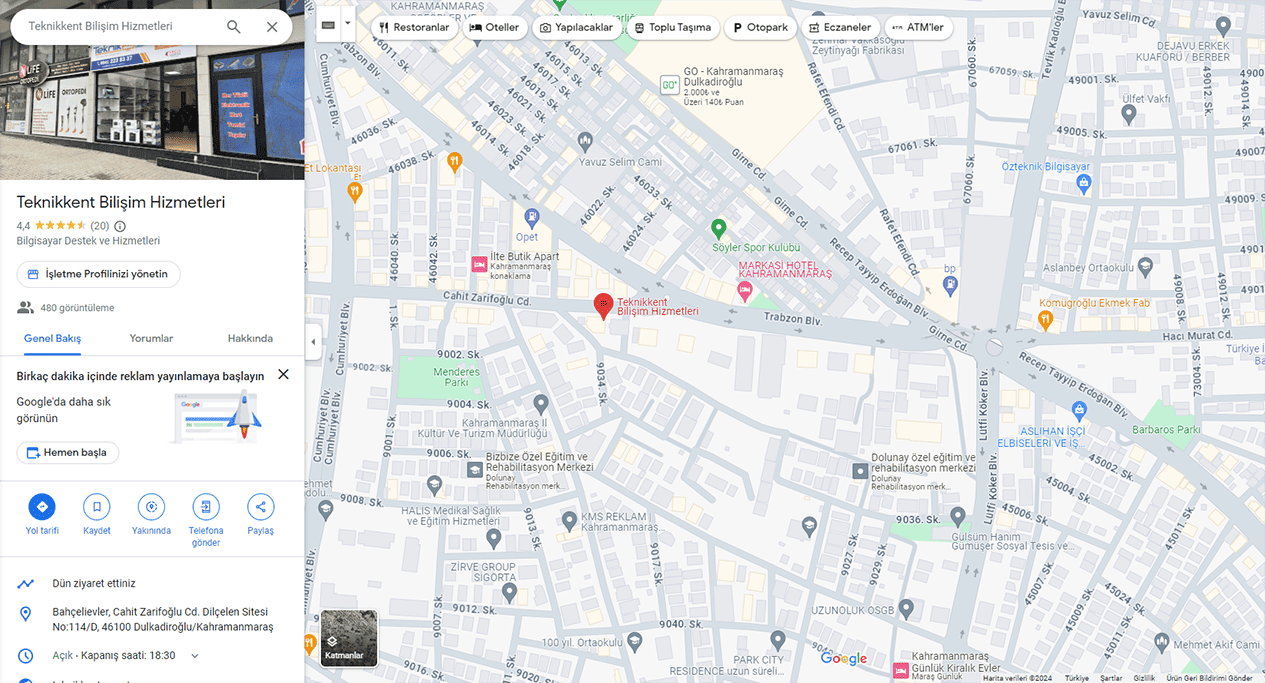Click the Hemen başla ad button
The height and width of the screenshot is (683, 1265).
(67, 452)
